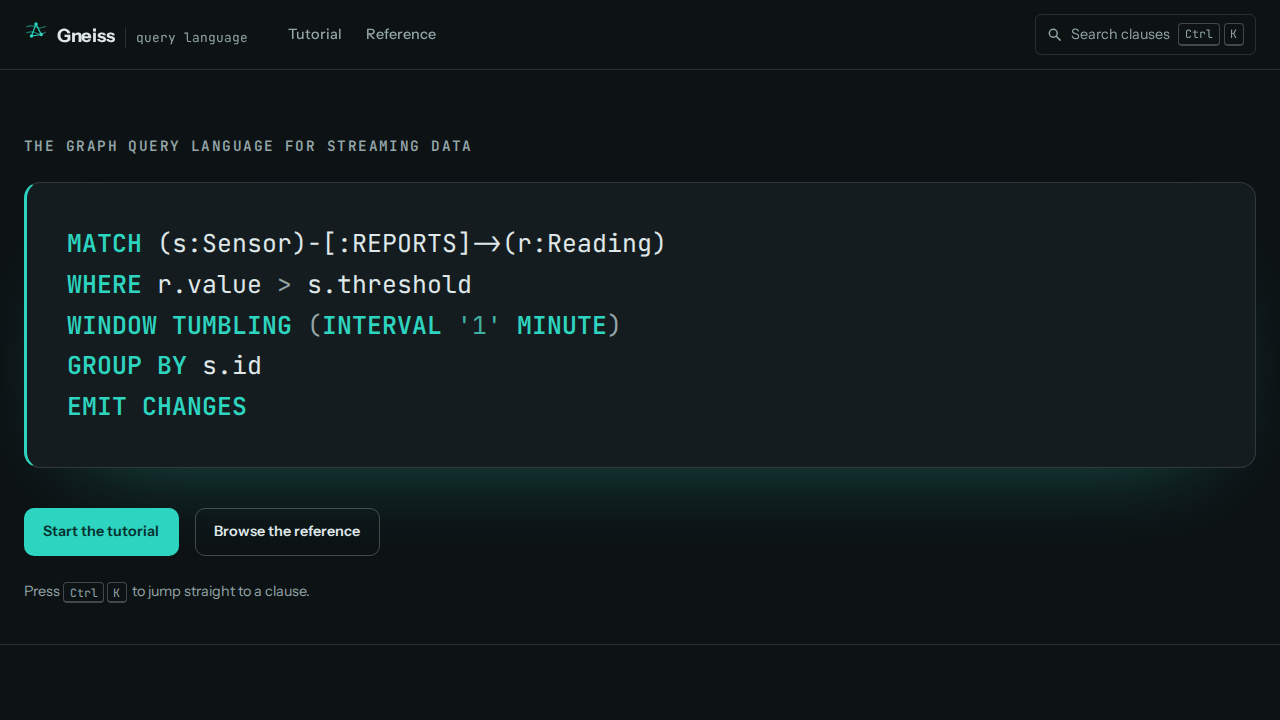Click the 'WHERE' keyword in the code

(104, 285)
